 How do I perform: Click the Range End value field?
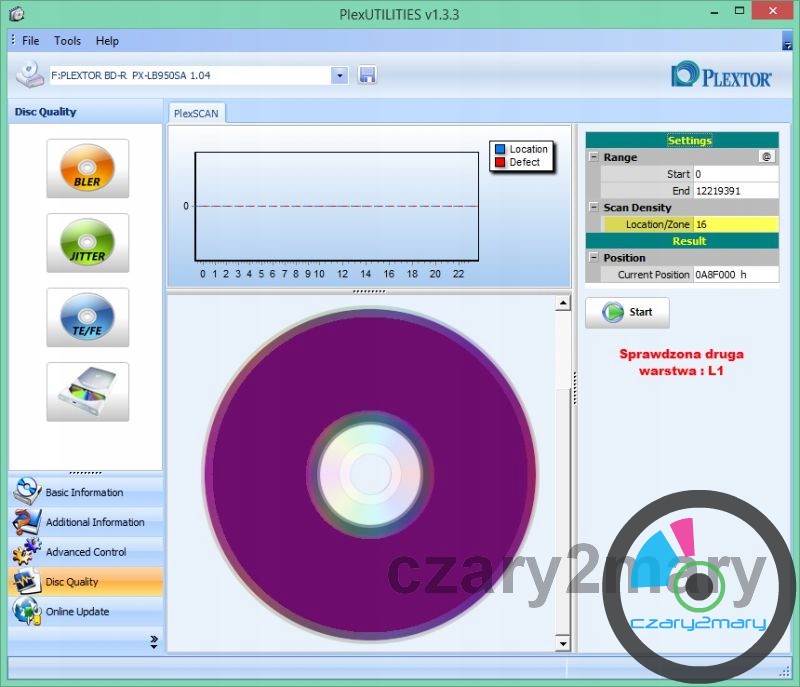(x=735, y=191)
